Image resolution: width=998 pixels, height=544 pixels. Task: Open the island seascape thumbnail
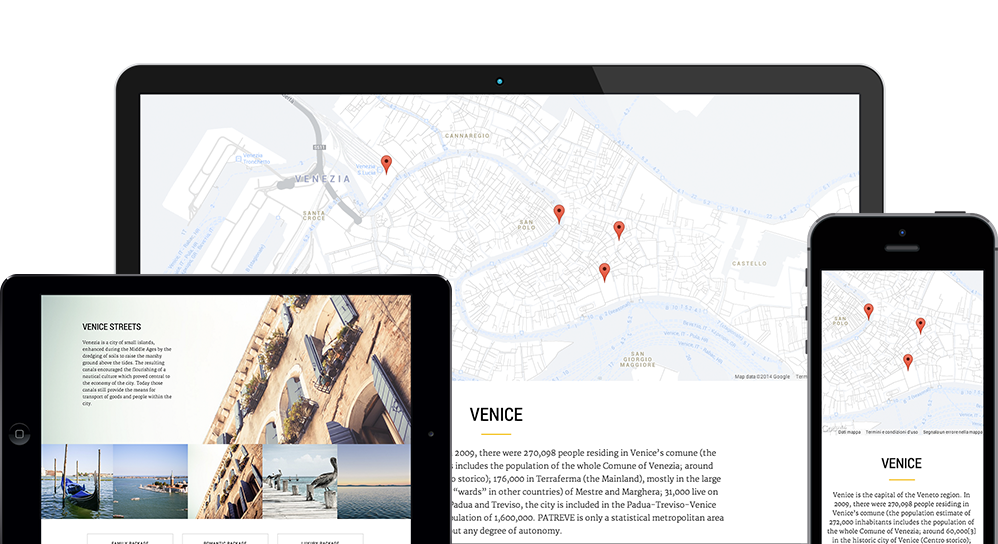tap(150, 481)
